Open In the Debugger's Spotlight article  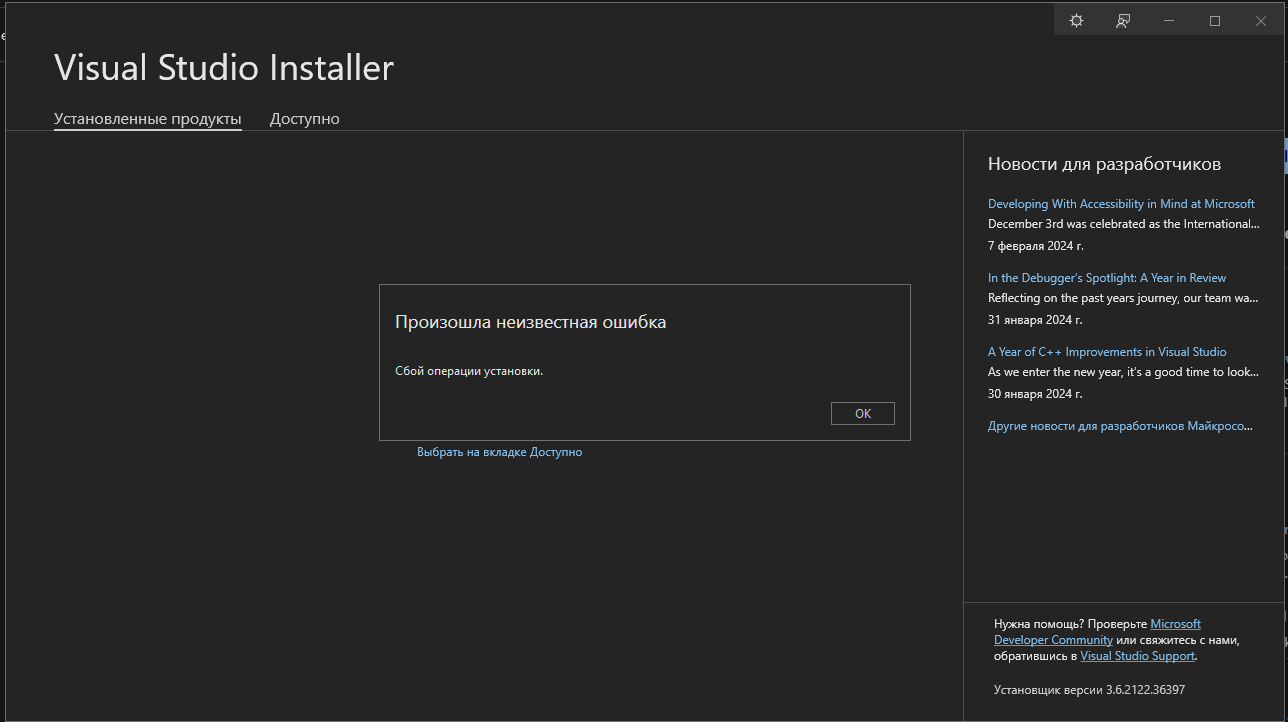coord(1107,278)
